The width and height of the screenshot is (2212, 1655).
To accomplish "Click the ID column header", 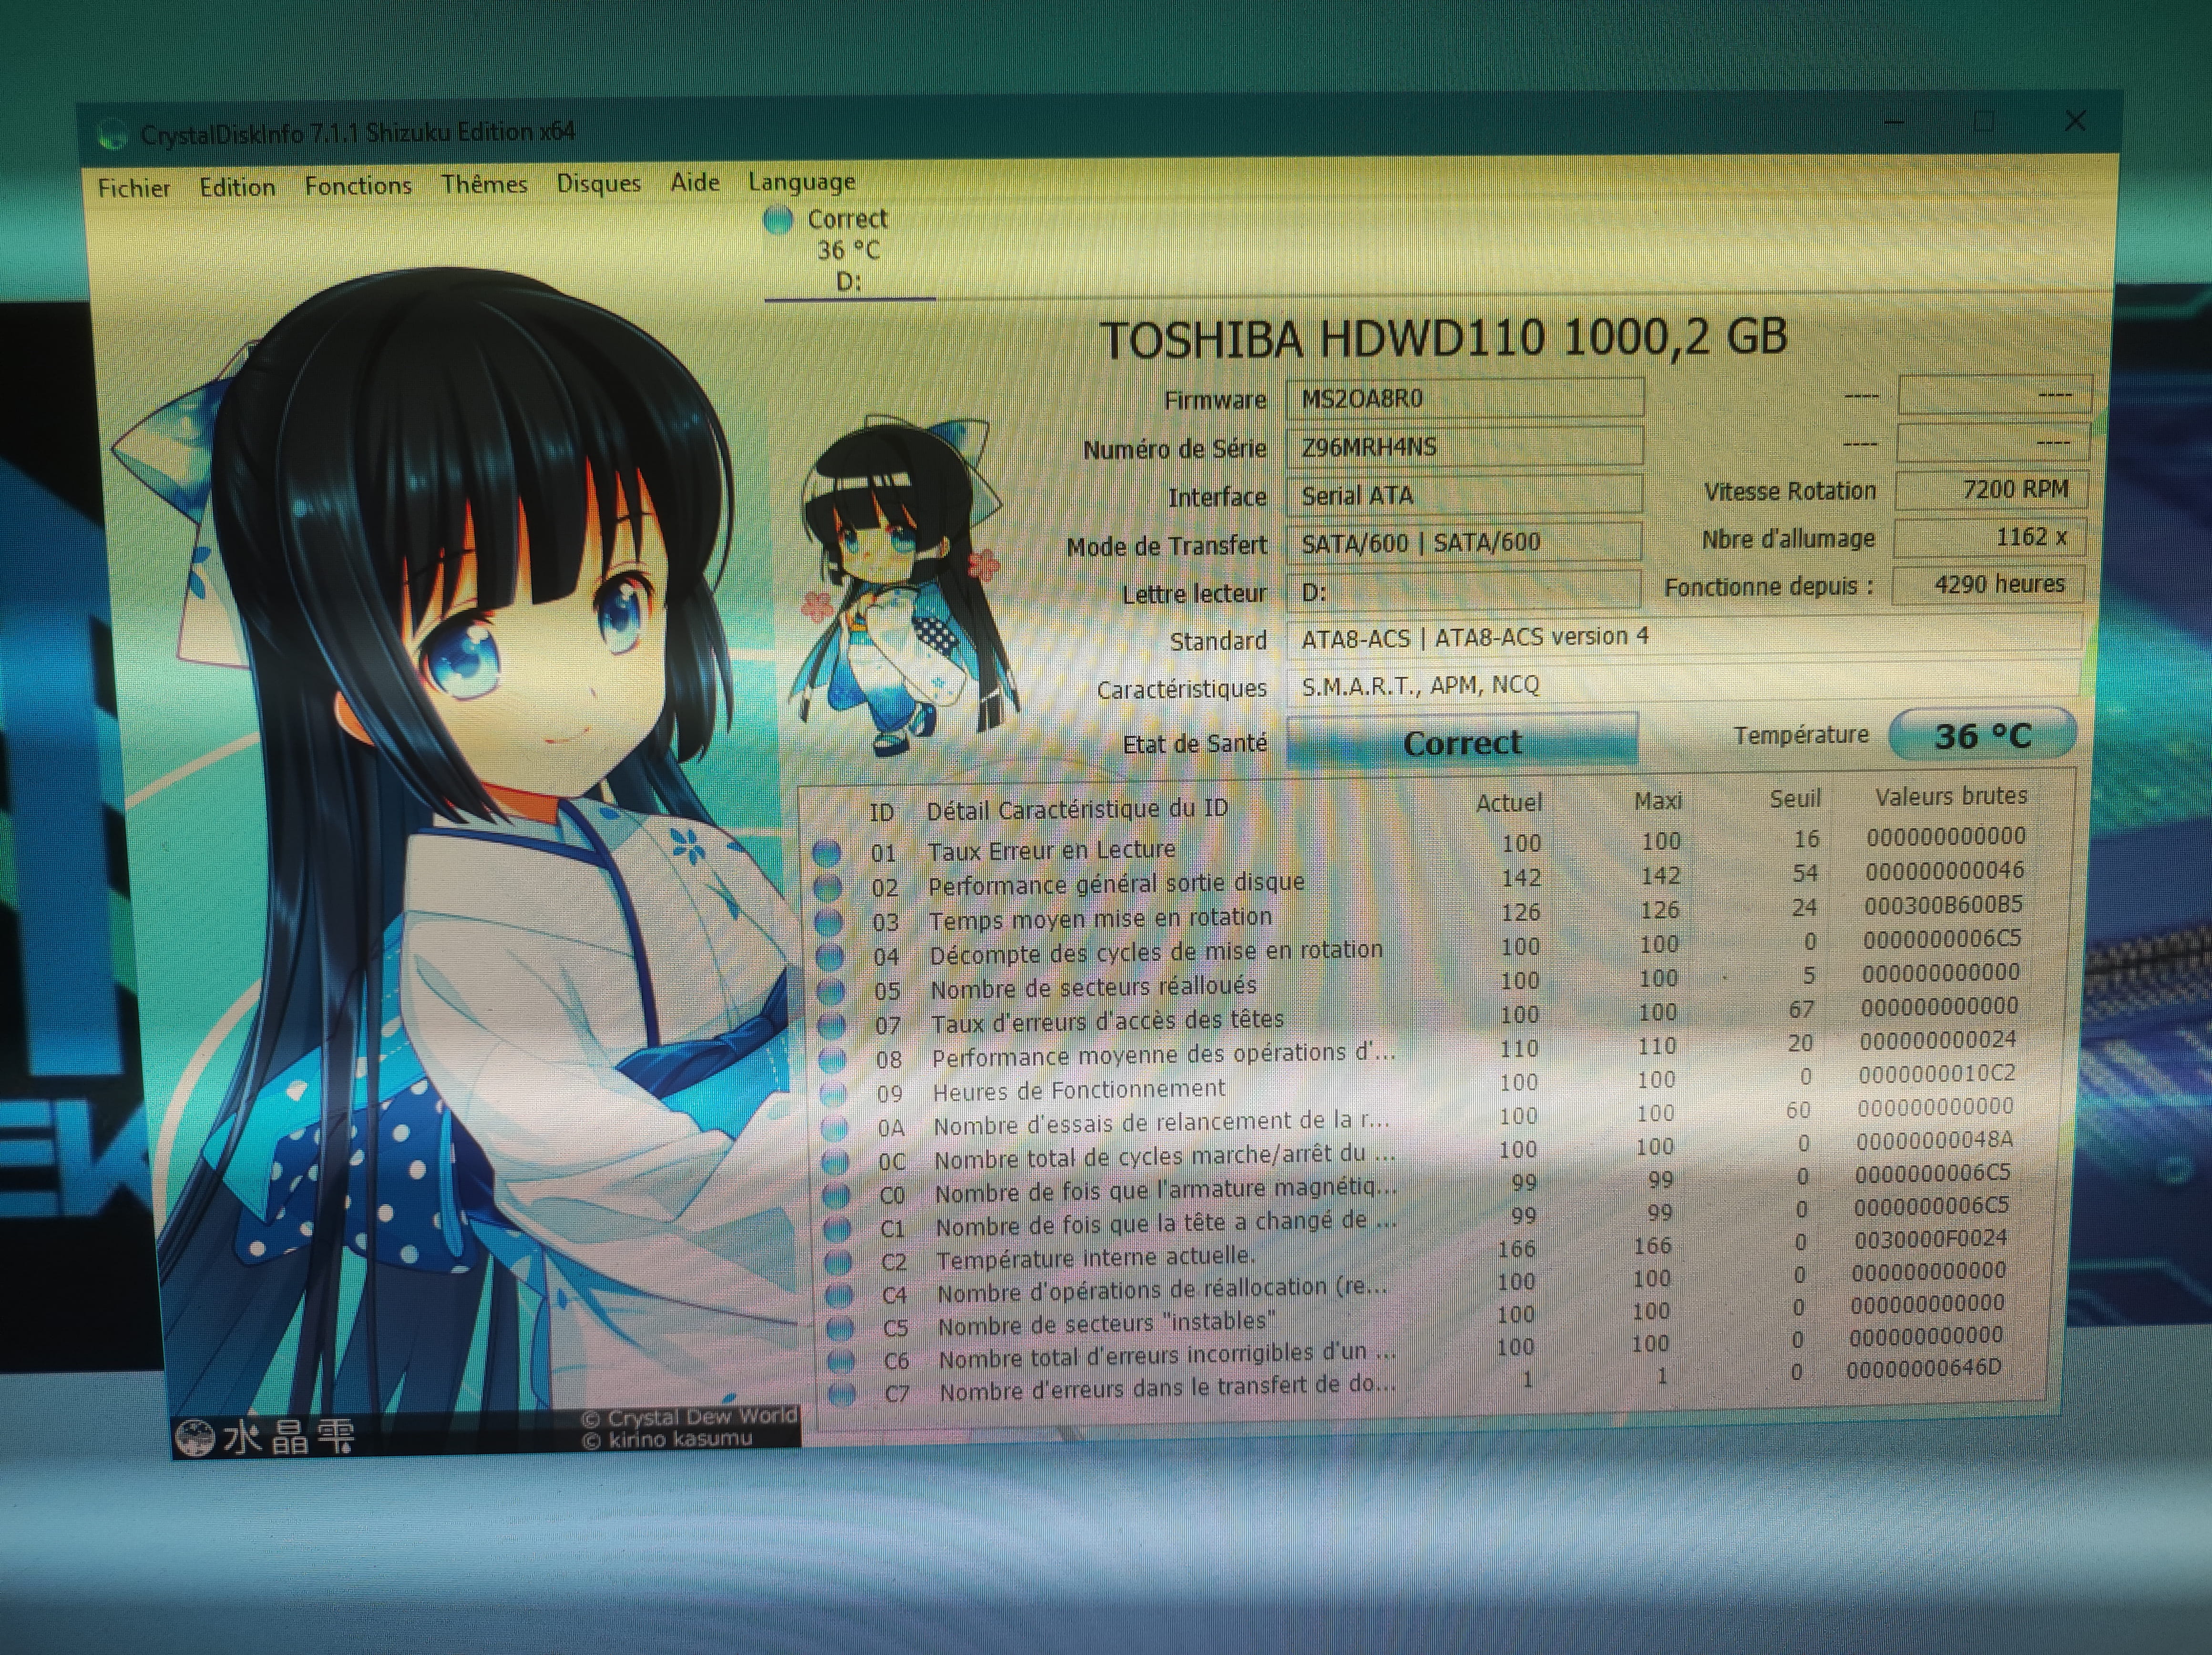I will coord(881,812).
